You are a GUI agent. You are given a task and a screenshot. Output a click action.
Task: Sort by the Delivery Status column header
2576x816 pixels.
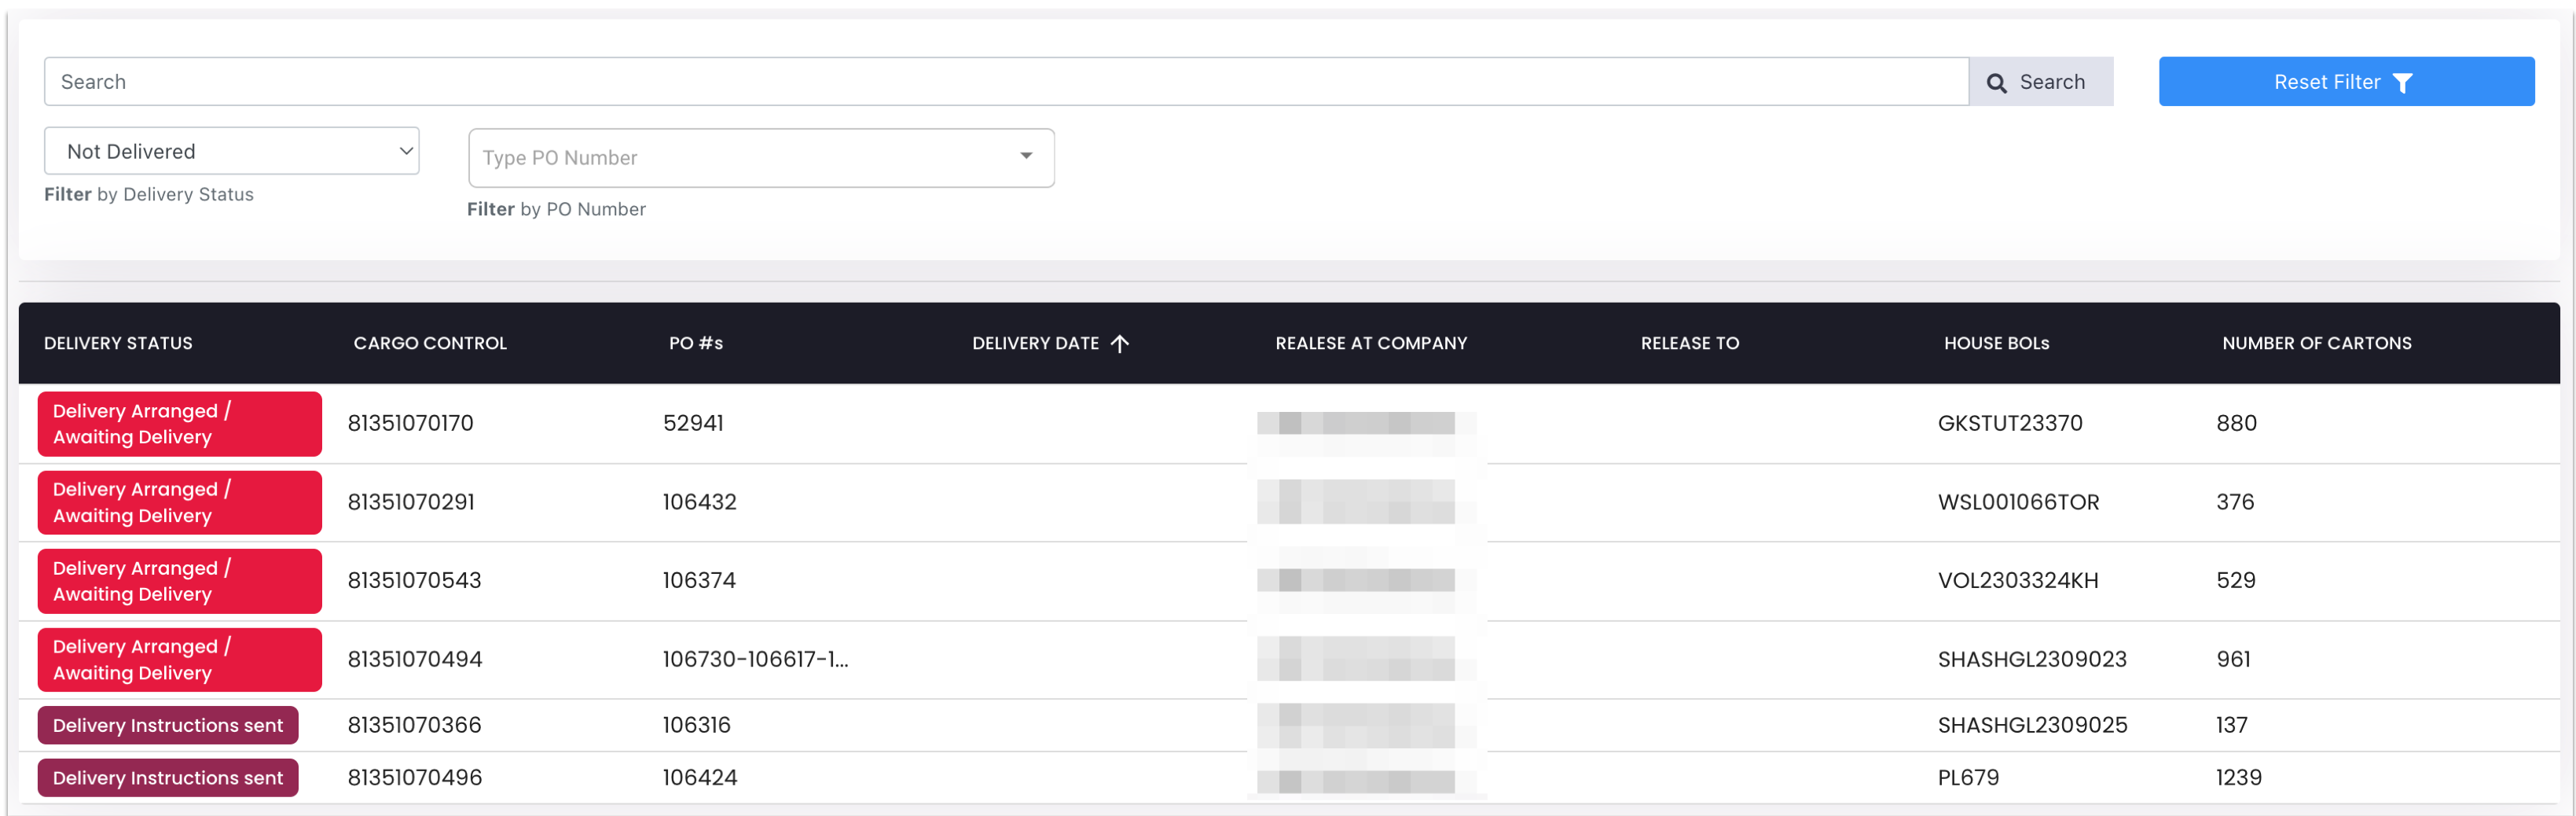tap(118, 343)
